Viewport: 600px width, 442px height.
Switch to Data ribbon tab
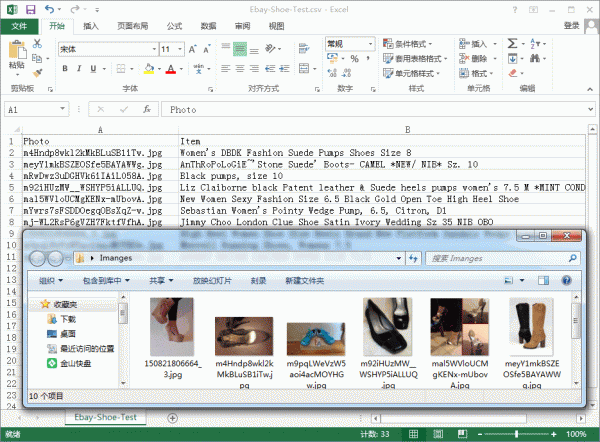point(208,26)
